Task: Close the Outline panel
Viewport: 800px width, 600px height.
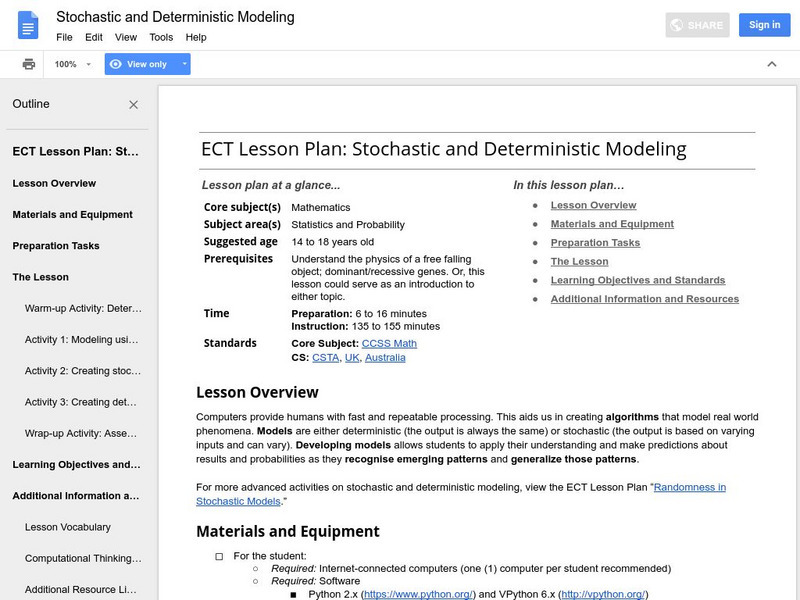Action: pos(134,104)
